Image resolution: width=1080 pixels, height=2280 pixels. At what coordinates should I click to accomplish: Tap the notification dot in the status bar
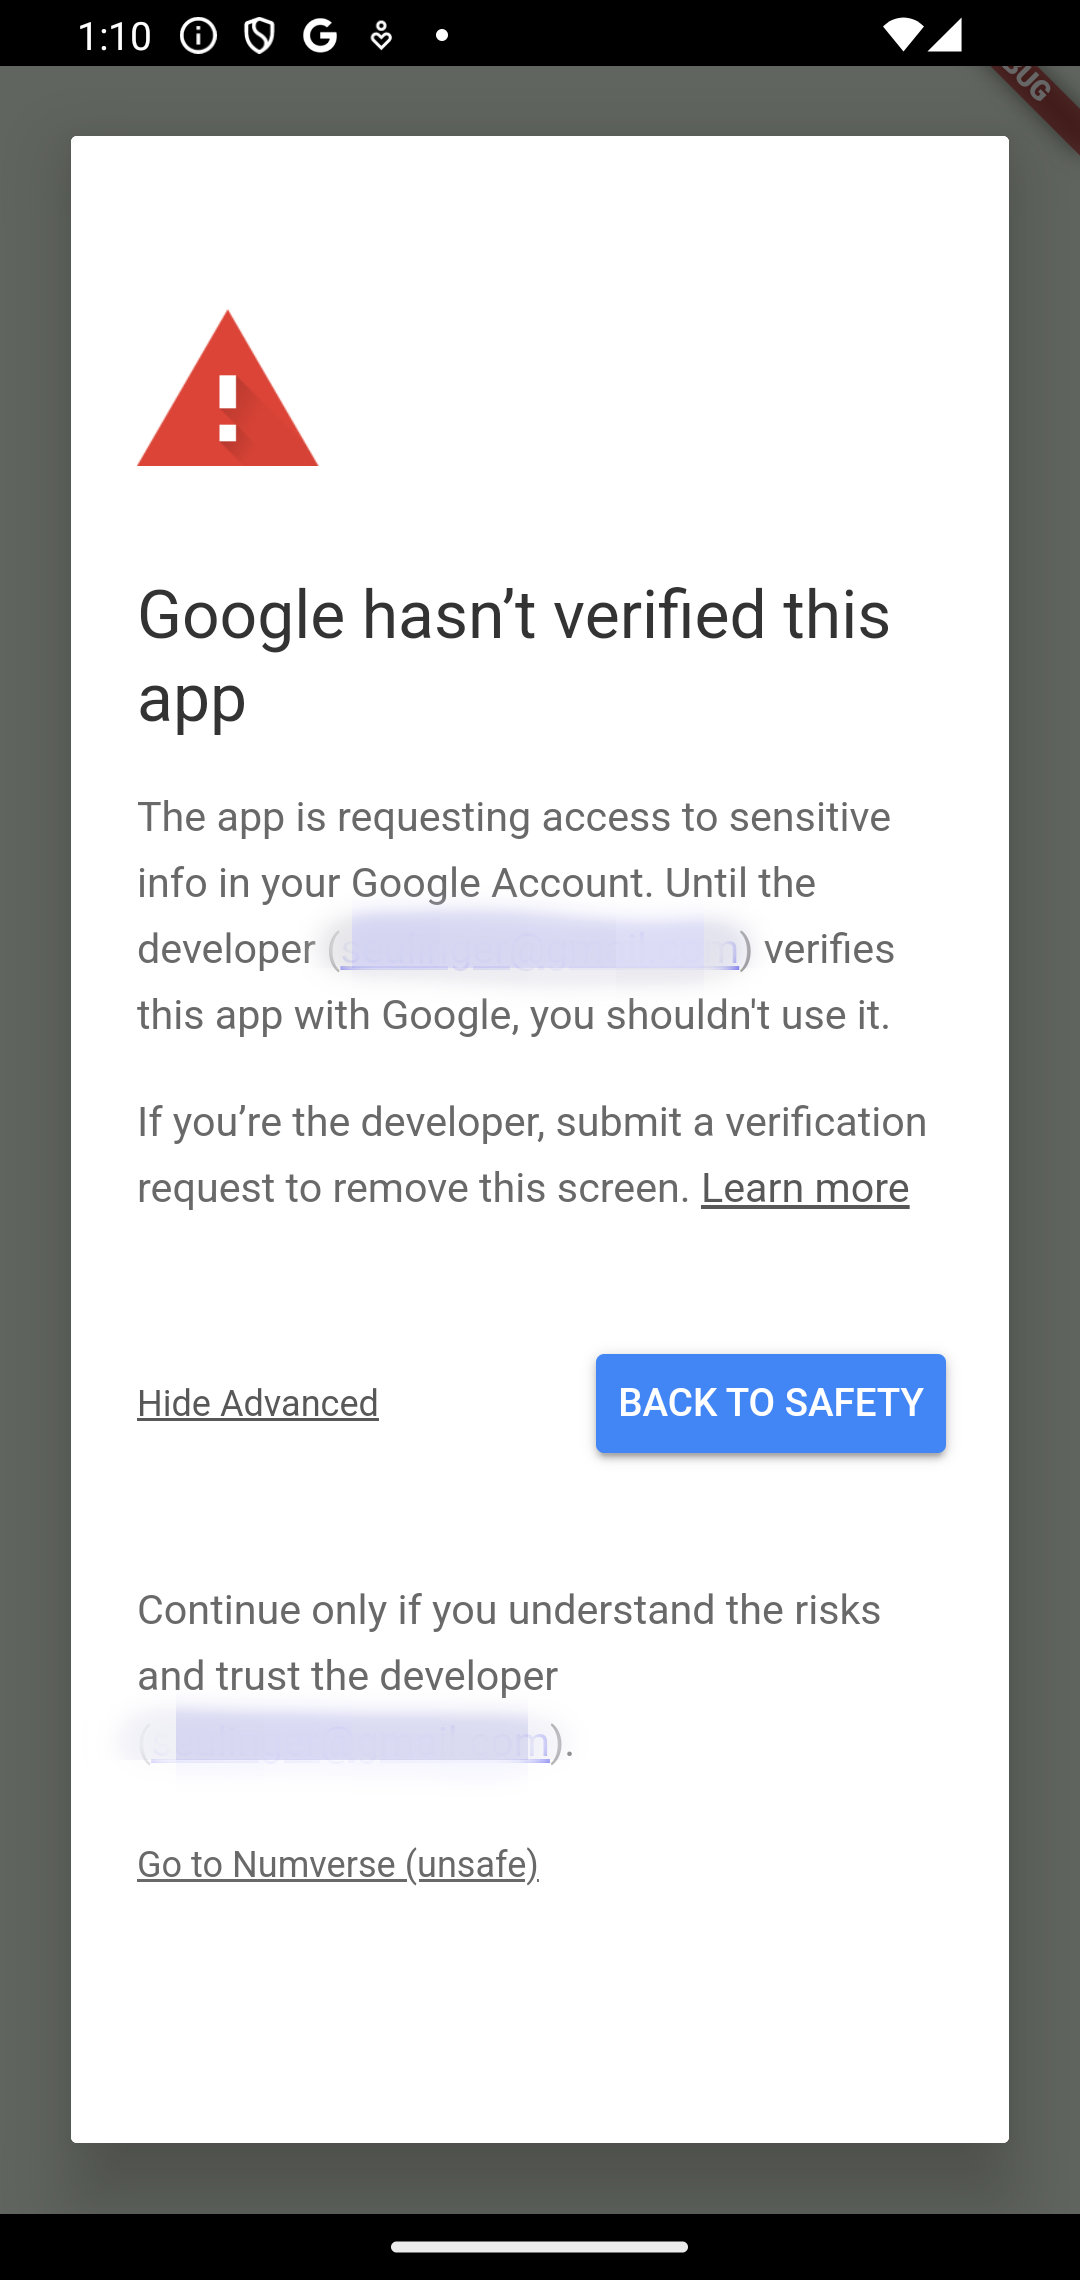tap(440, 36)
